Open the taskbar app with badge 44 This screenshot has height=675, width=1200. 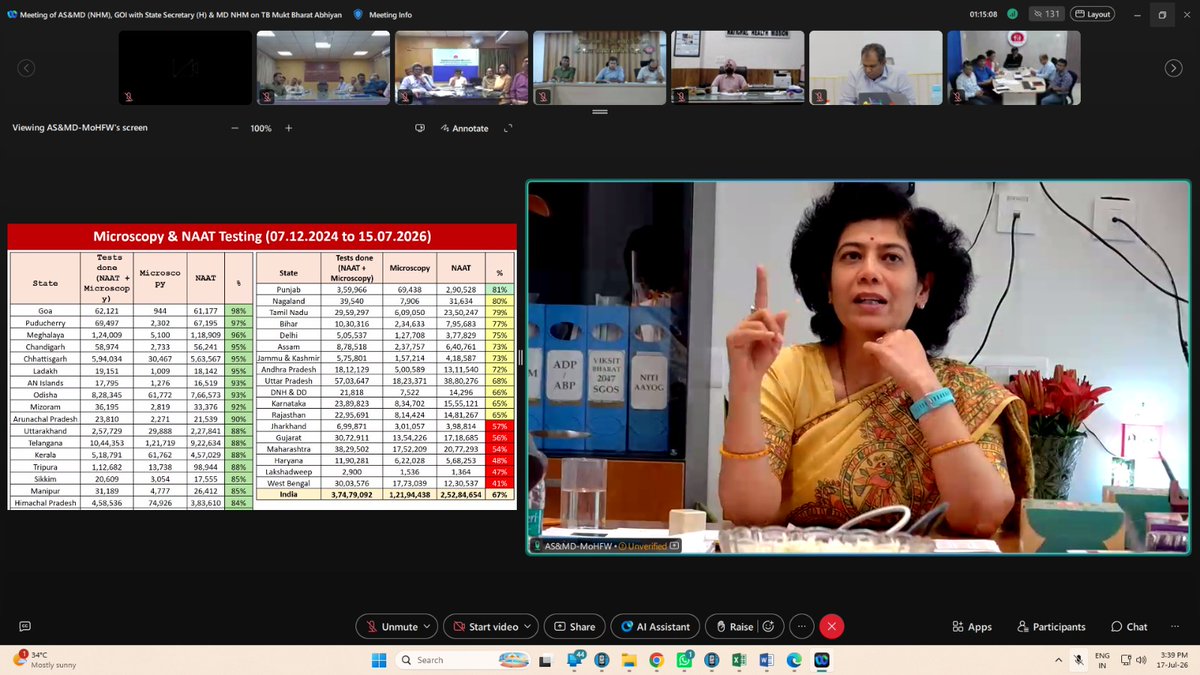coord(577,660)
